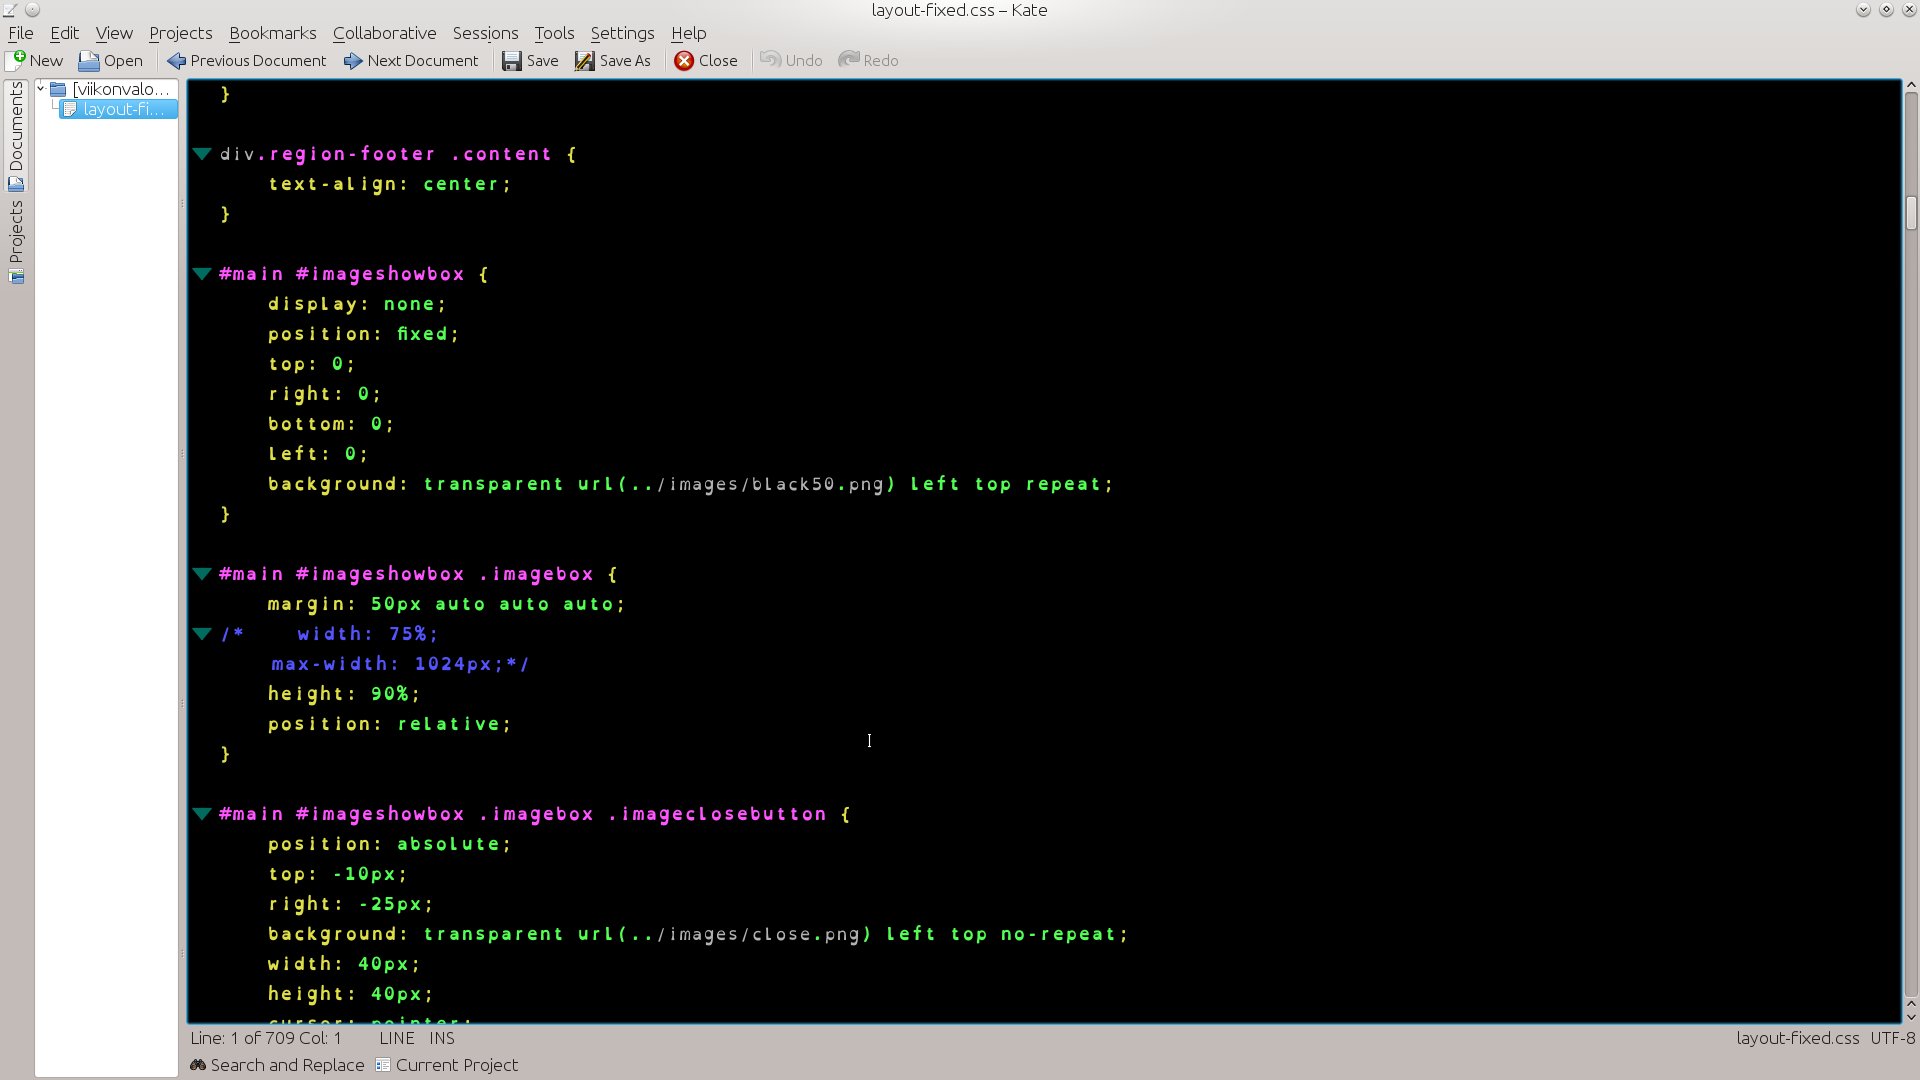Image resolution: width=1920 pixels, height=1080 pixels.
Task: Open the Projects side panel tab
Action: 16,241
